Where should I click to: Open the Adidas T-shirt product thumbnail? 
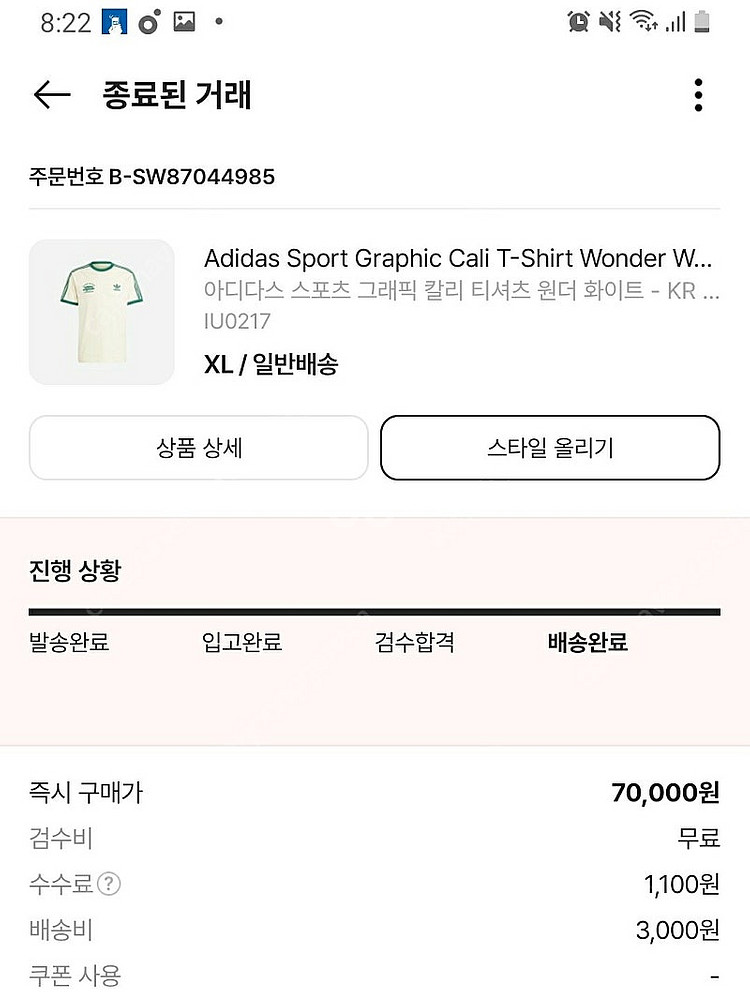point(101,312)
